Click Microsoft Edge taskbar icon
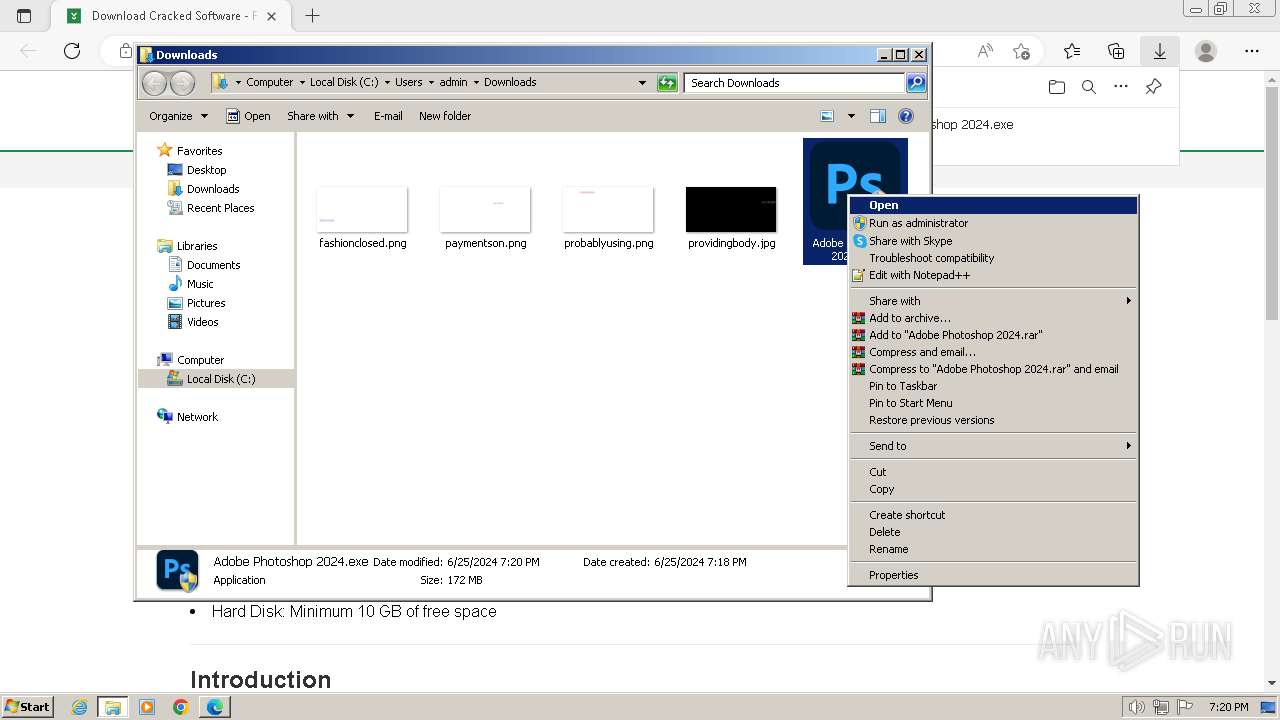The image size is (1280, 720). pos(215,707)
